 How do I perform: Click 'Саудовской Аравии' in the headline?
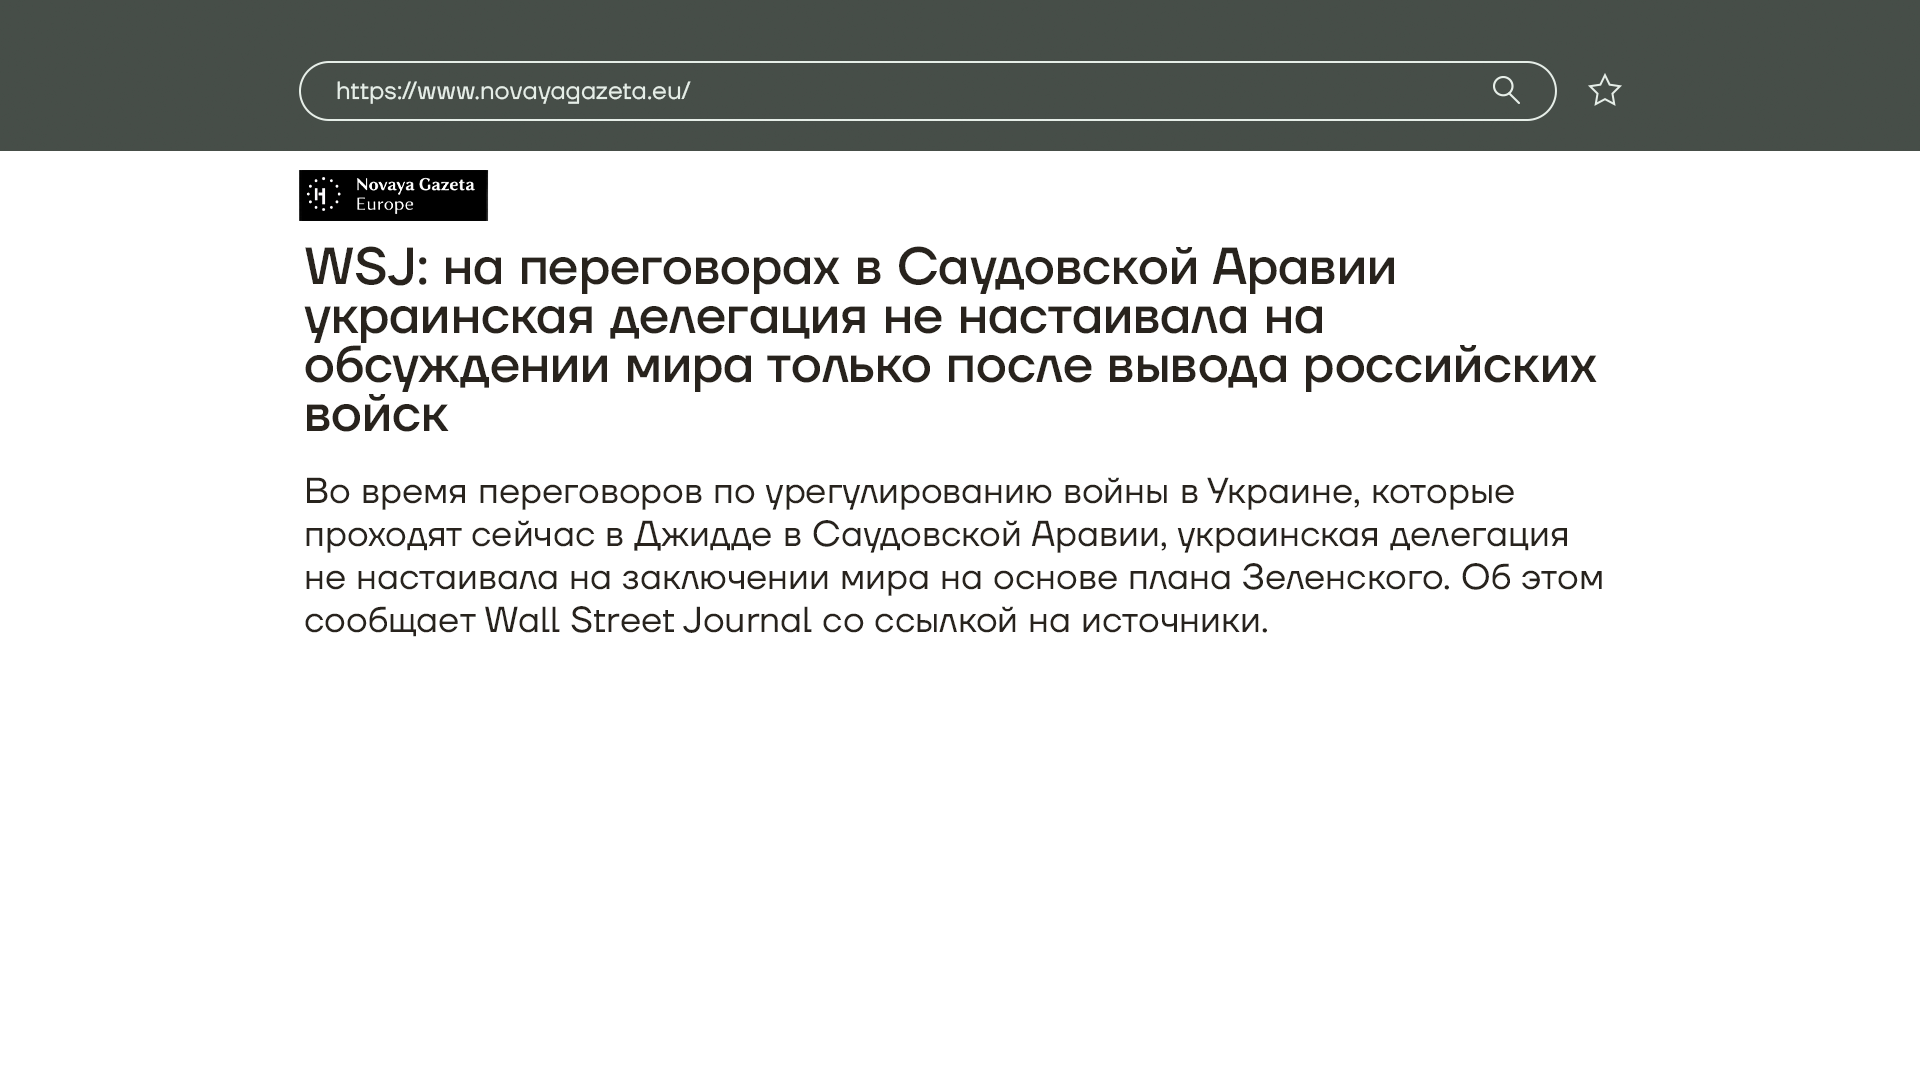(x=1145, y=268)
